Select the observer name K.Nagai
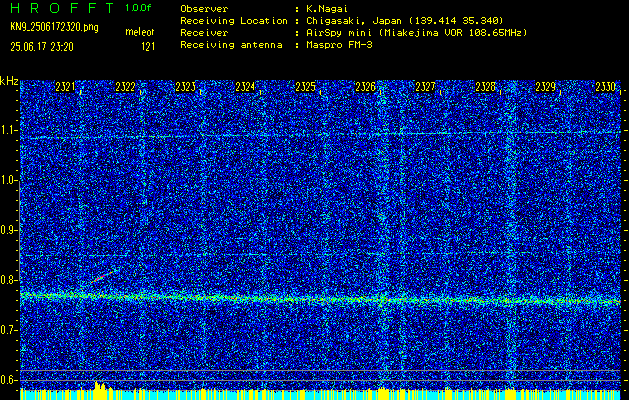629x400 pixels. [x=327, y=9]
